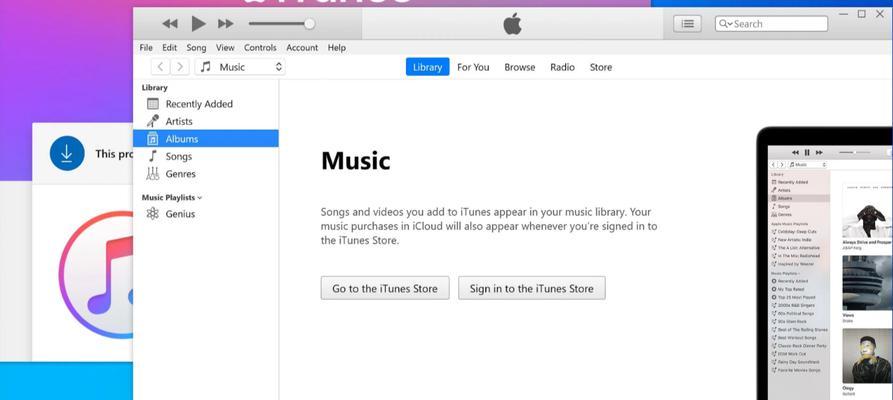
Task: Click the rewind previous track button
Action: coord(170,23)
